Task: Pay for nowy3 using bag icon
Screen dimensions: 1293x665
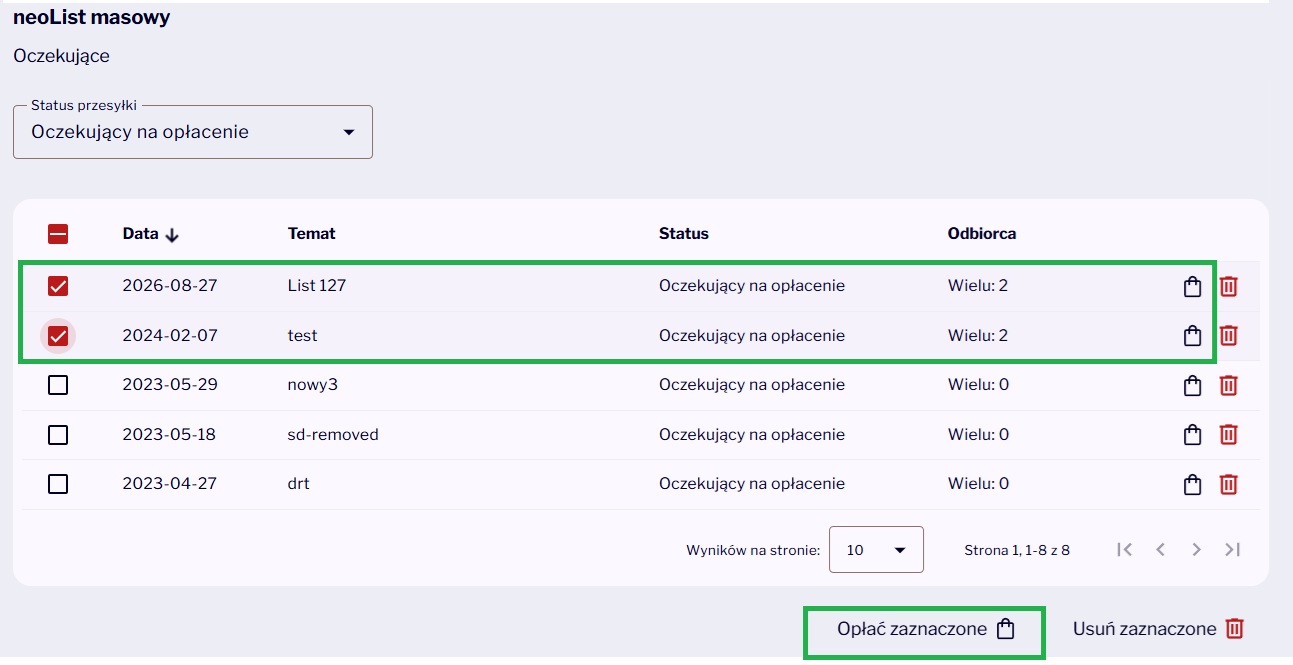Action: point(1192,385)
